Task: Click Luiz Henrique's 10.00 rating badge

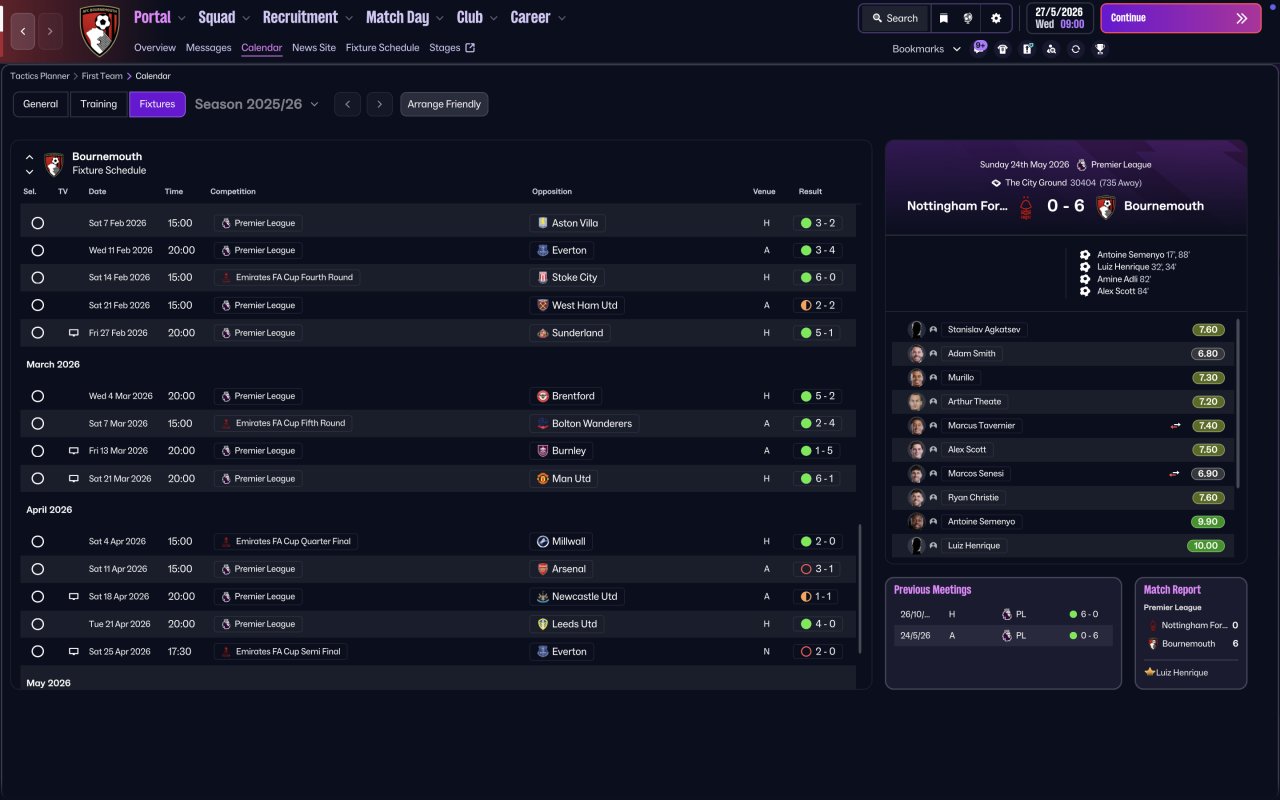Action: pos(1206,546)
